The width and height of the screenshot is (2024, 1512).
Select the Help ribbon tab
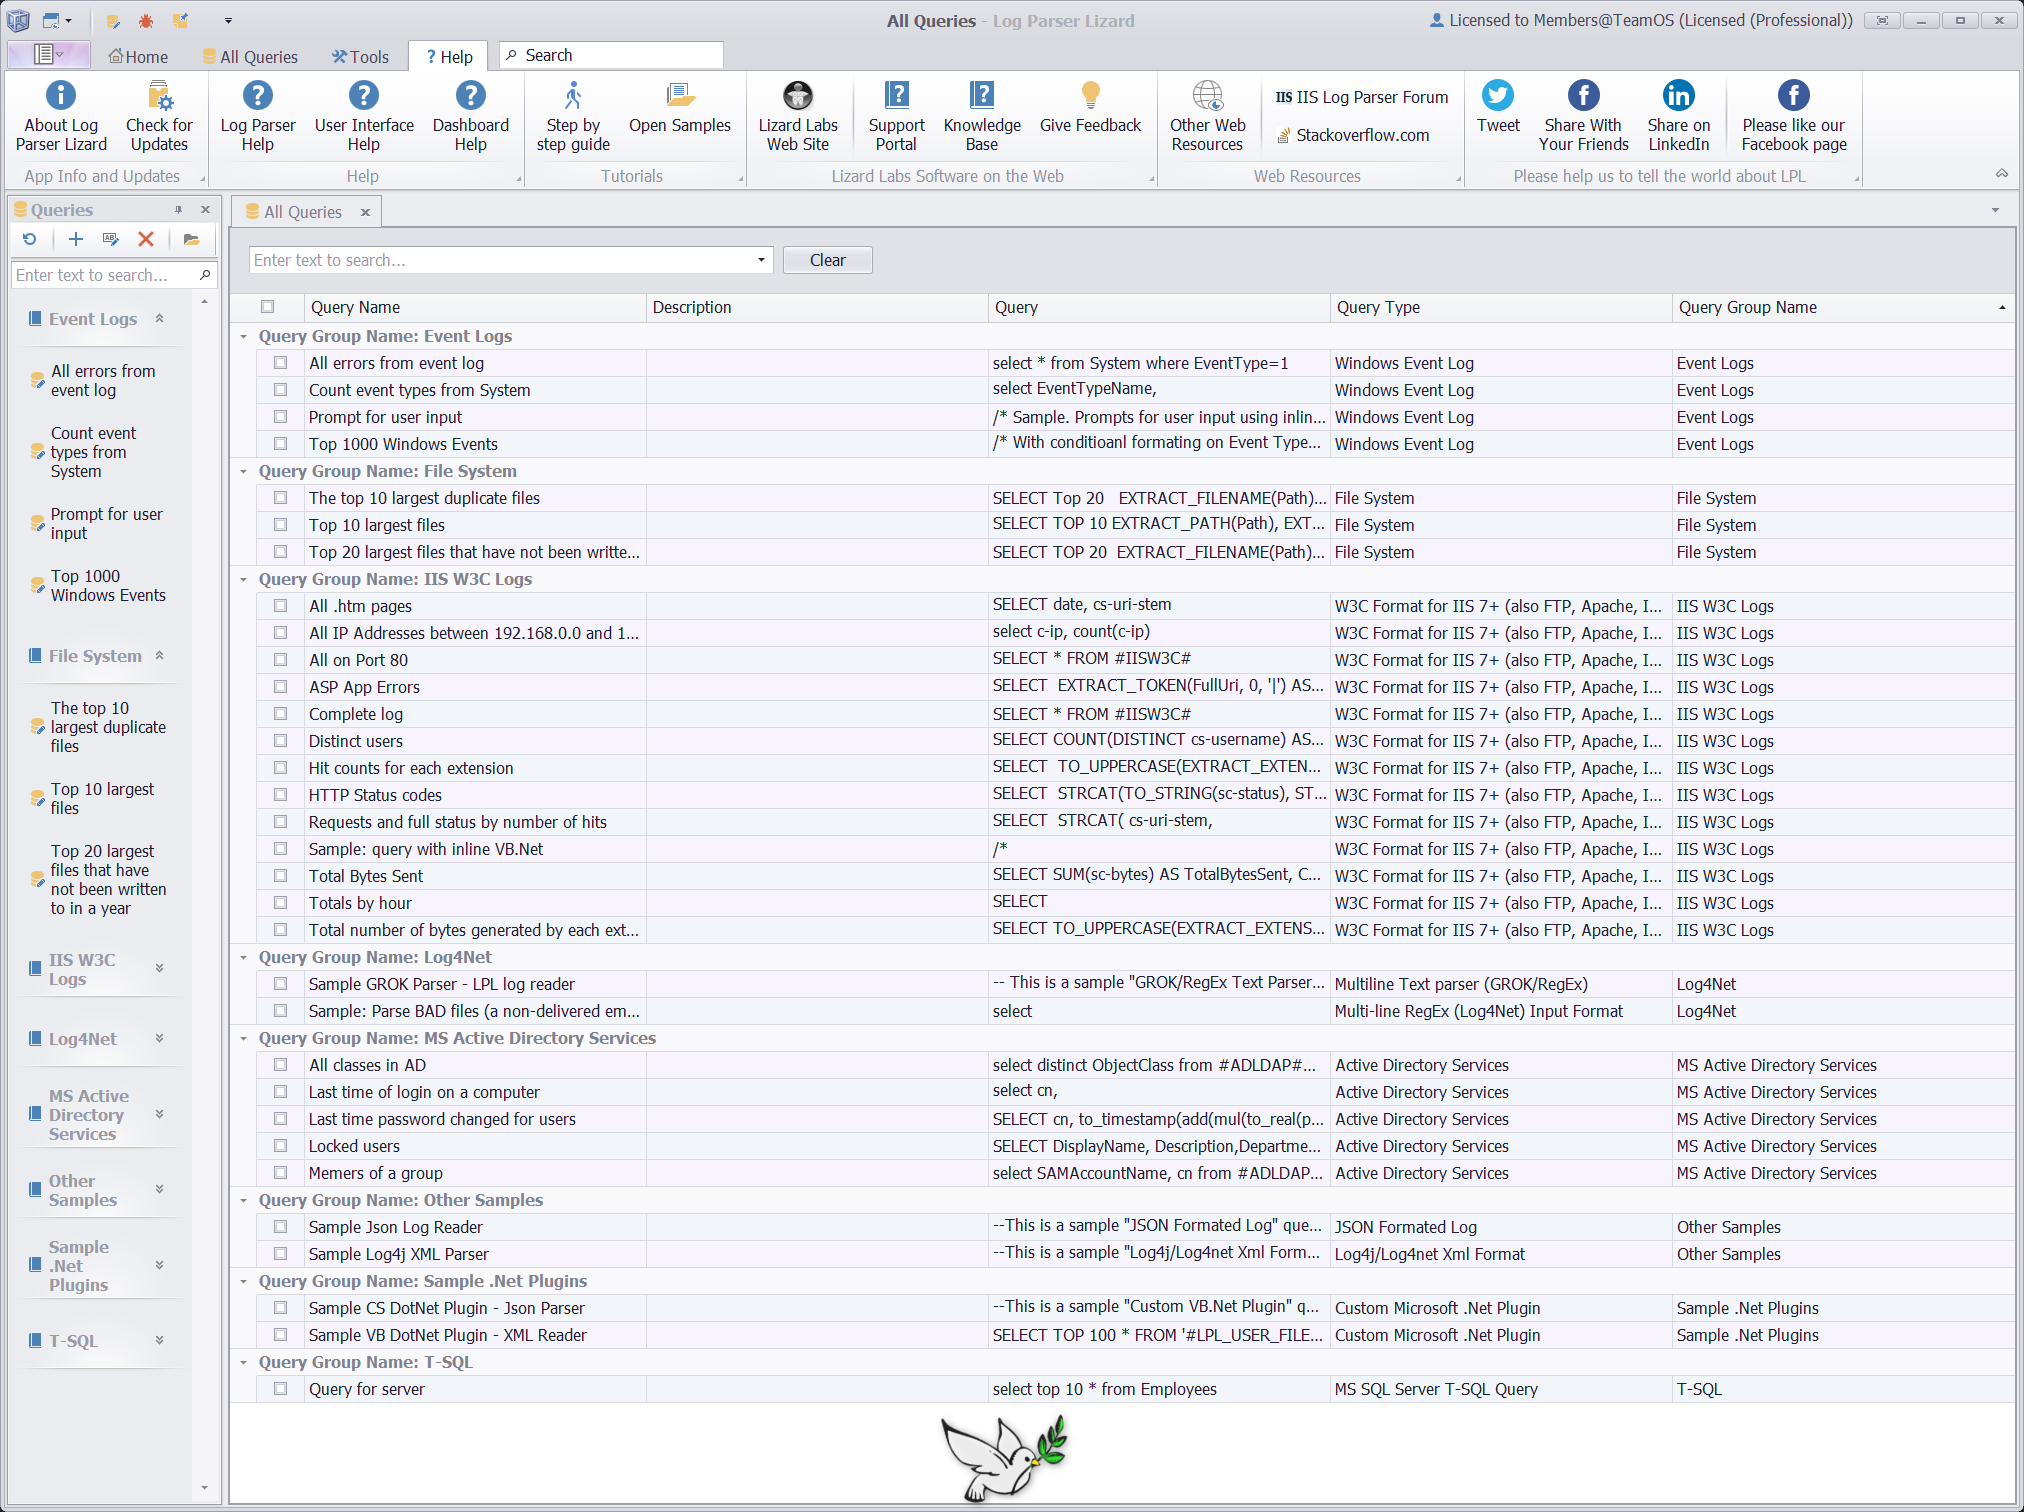[449, 56]
